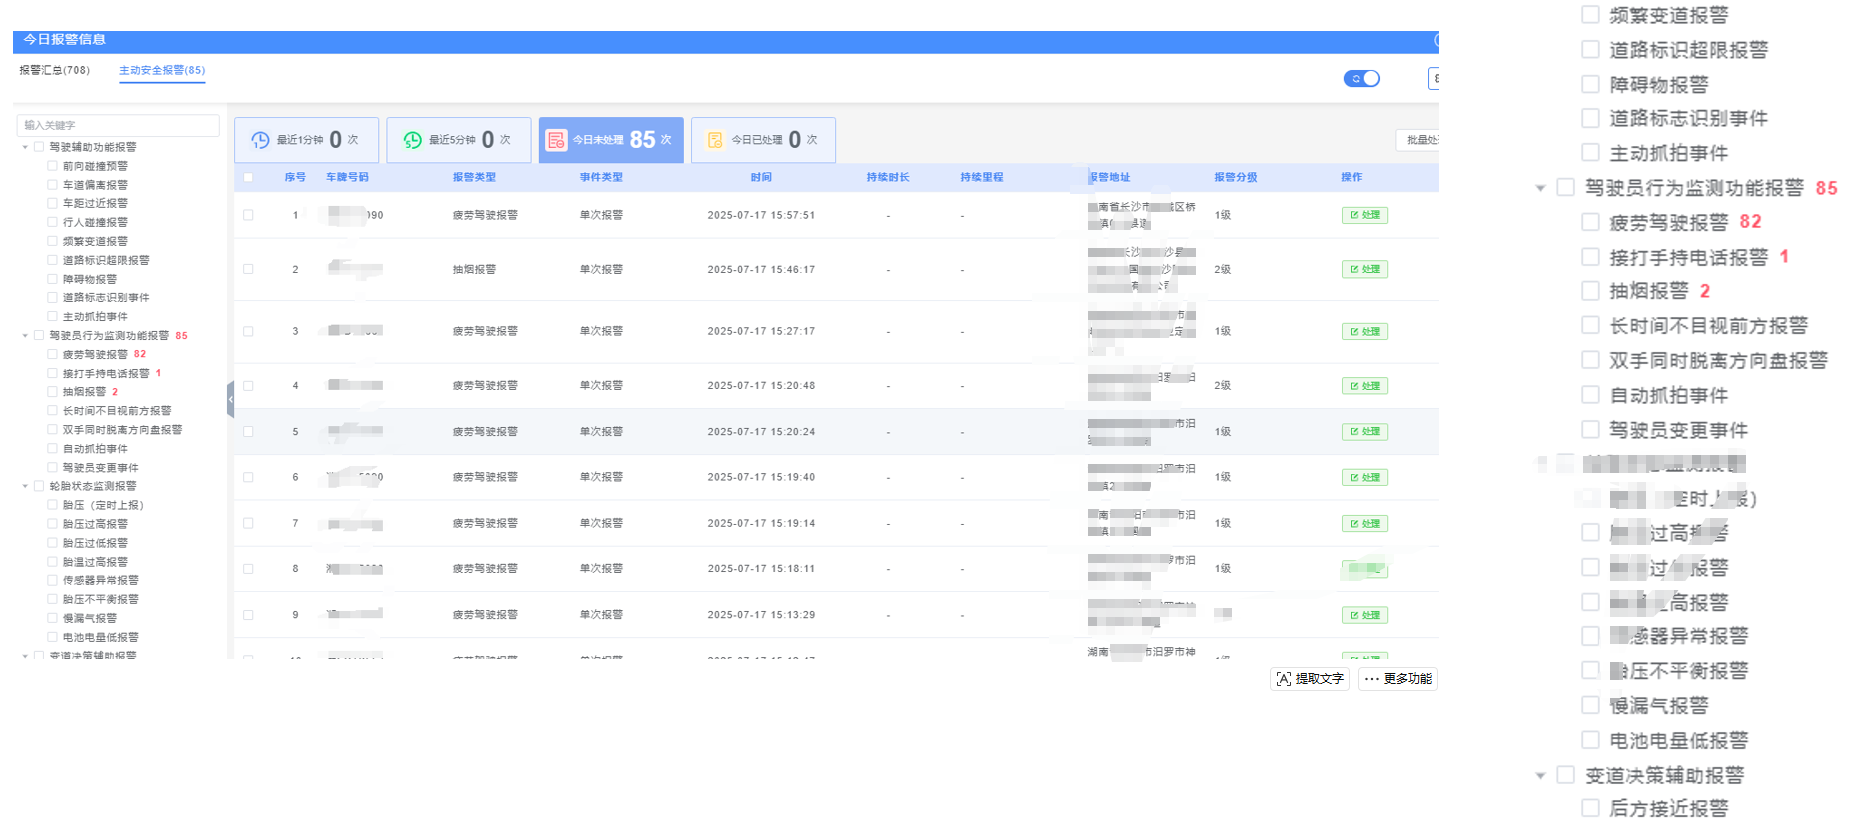Tick the large 抽烟报警 checkbox on right panel
Image resolution: width=1859 pixels, height=819 pixels.
pos(1590,291)
